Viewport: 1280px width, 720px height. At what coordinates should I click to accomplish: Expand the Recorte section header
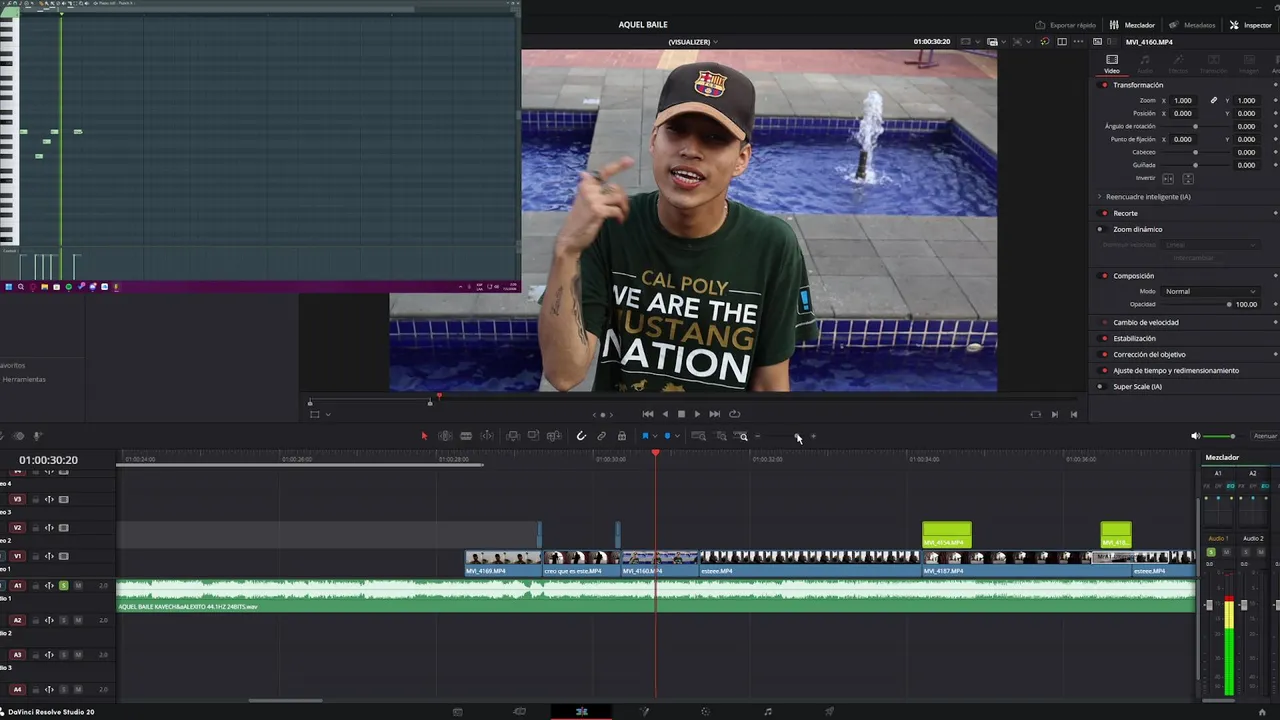click(x=1125, y=213)
